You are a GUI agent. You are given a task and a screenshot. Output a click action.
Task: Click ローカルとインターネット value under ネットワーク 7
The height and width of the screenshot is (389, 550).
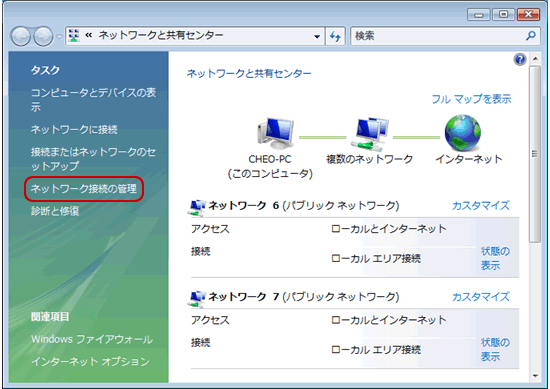[x=389, y=320]
